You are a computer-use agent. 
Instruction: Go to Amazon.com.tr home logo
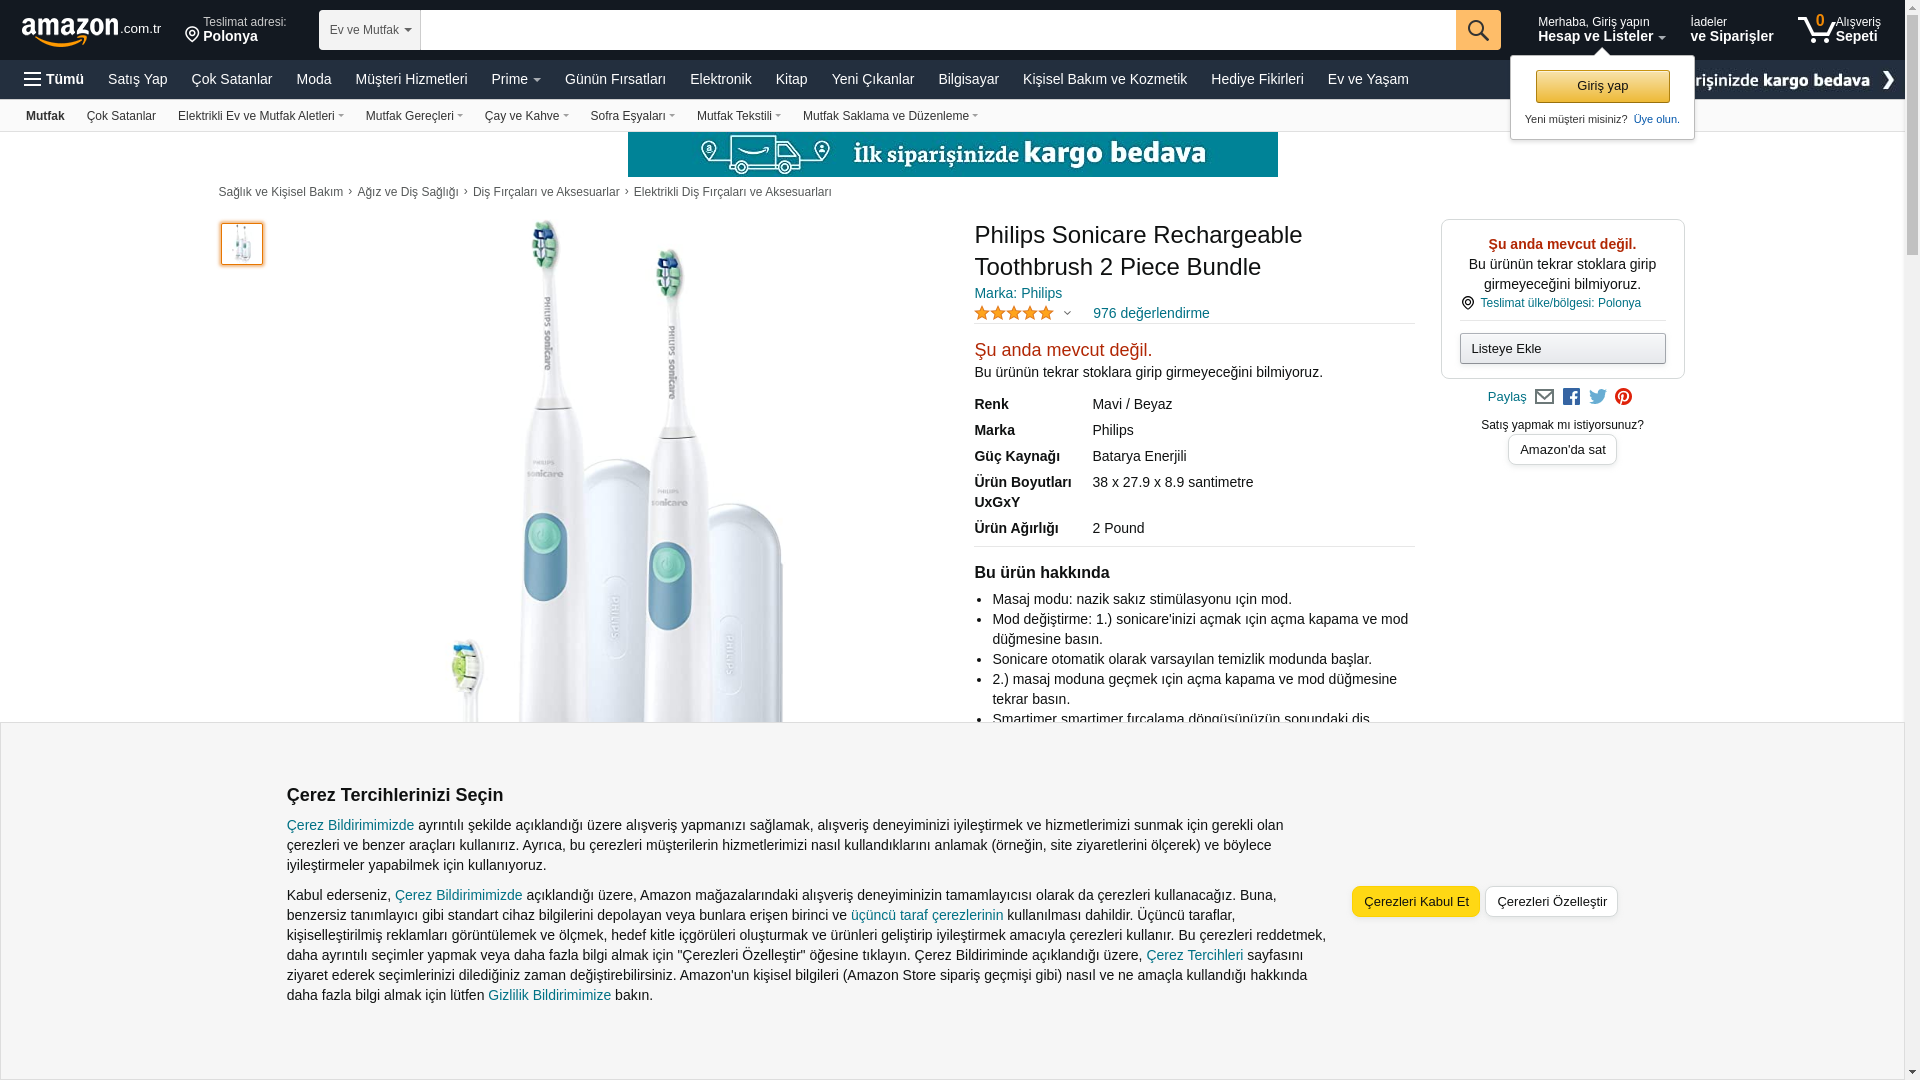[91, 31]
